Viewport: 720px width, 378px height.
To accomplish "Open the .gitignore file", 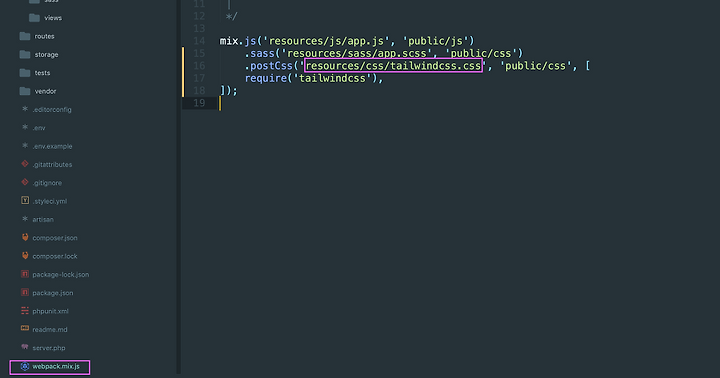I will [x=47, y=183].
